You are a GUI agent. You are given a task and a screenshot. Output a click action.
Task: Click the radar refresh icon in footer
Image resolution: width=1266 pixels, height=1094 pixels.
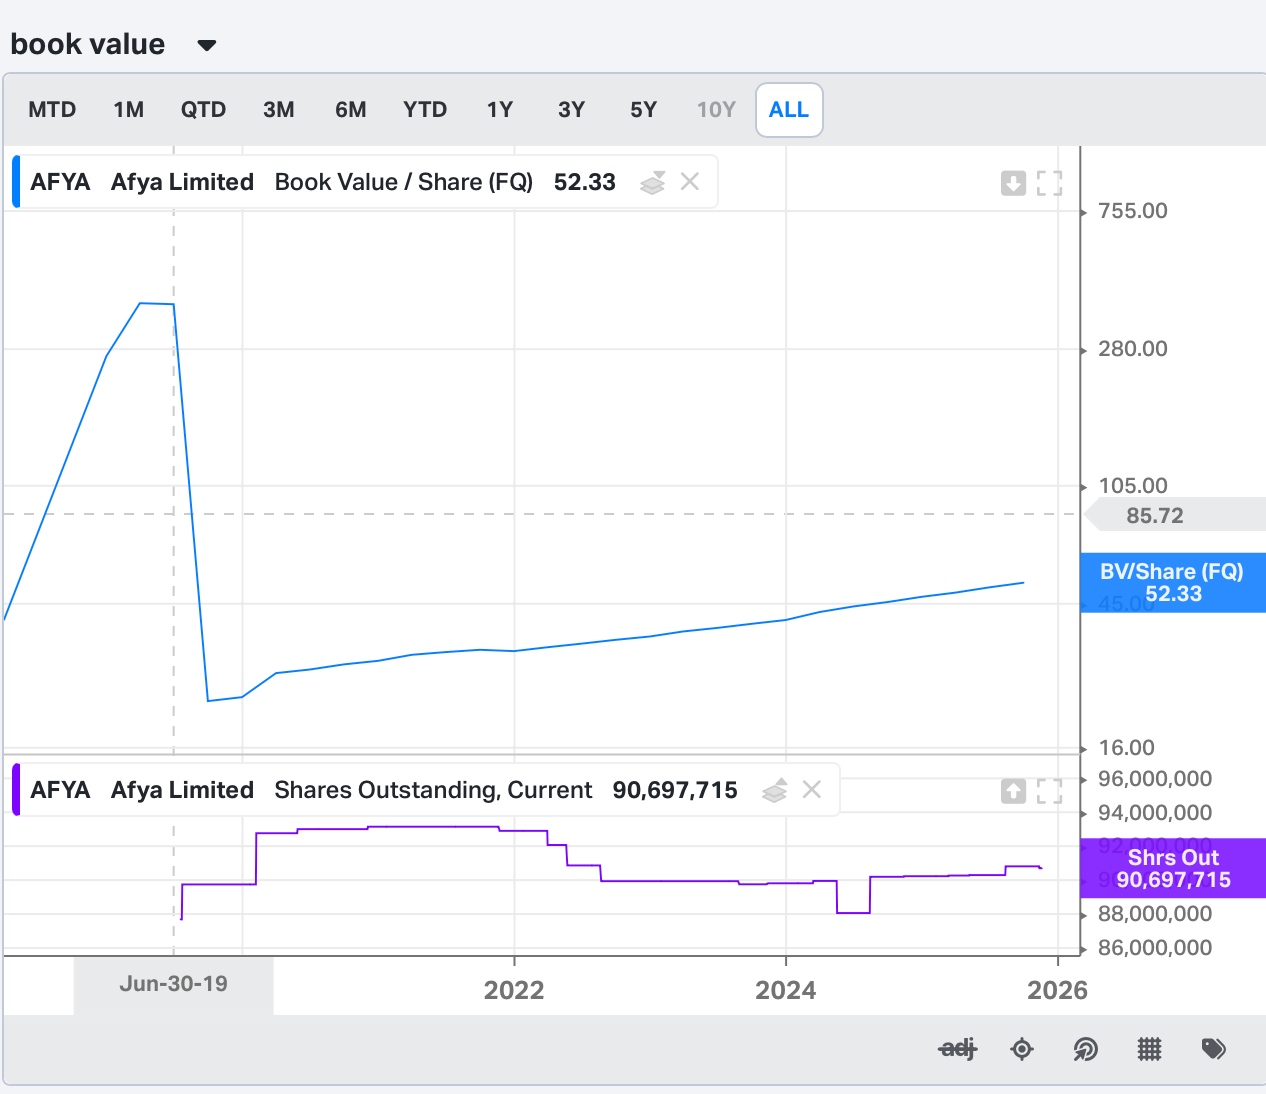[1085, 1049]
